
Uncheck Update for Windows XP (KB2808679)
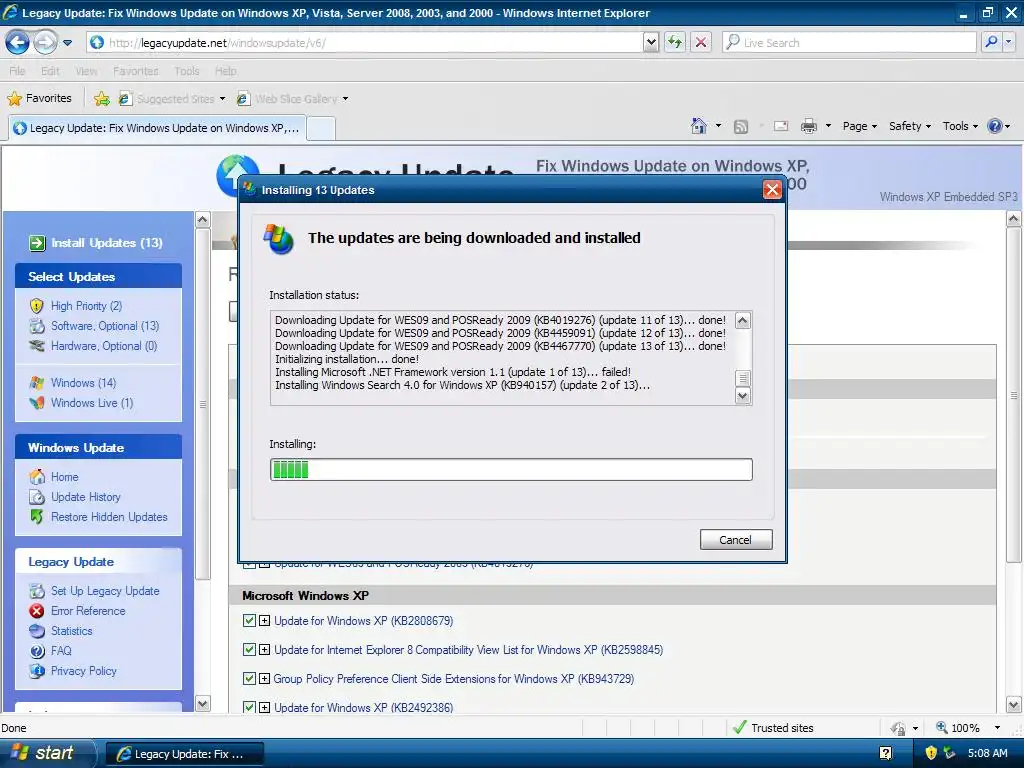coord(249,620)
